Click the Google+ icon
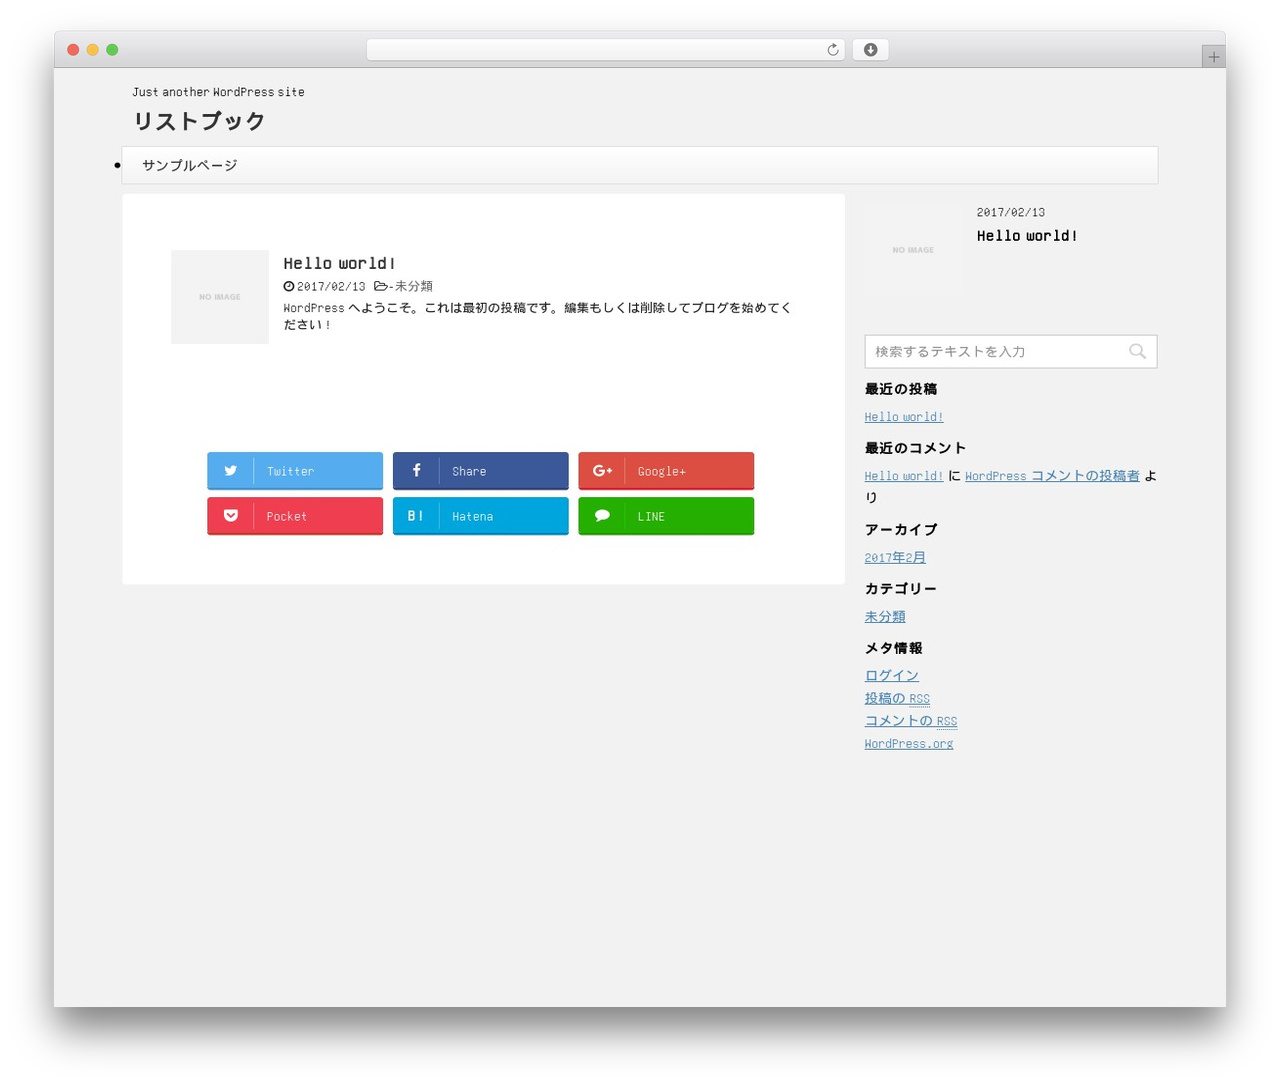 pos(602,471)
